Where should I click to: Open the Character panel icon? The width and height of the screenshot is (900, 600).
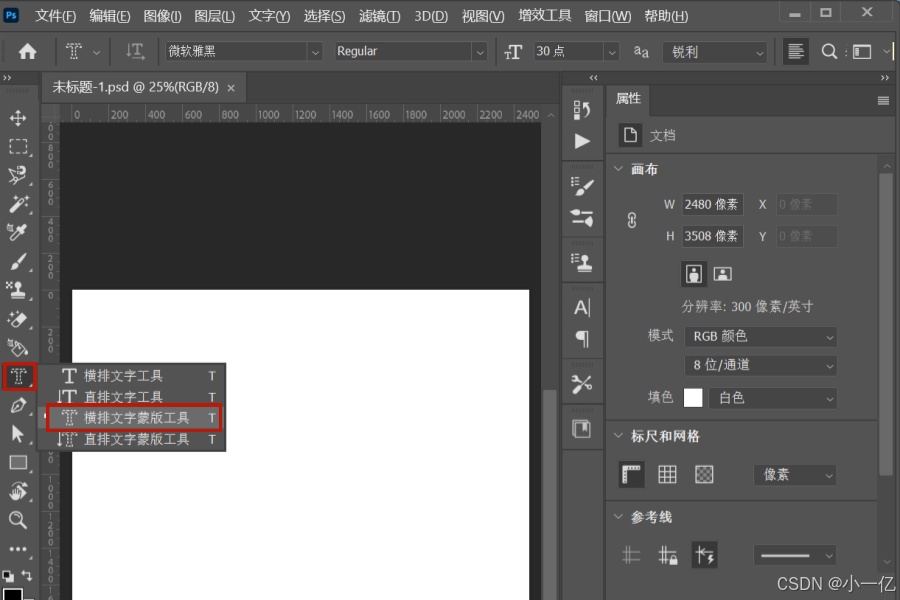point(581,308)
